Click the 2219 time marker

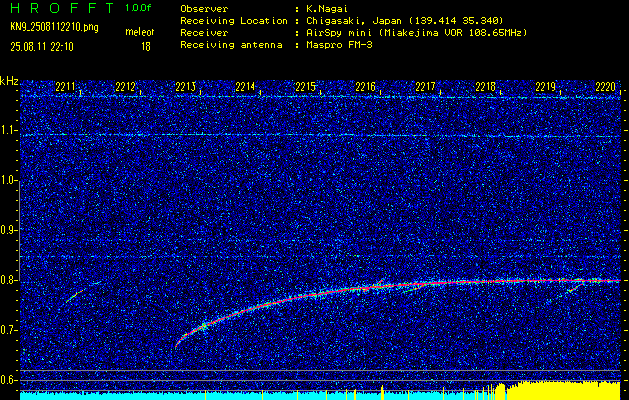[546, 87]
